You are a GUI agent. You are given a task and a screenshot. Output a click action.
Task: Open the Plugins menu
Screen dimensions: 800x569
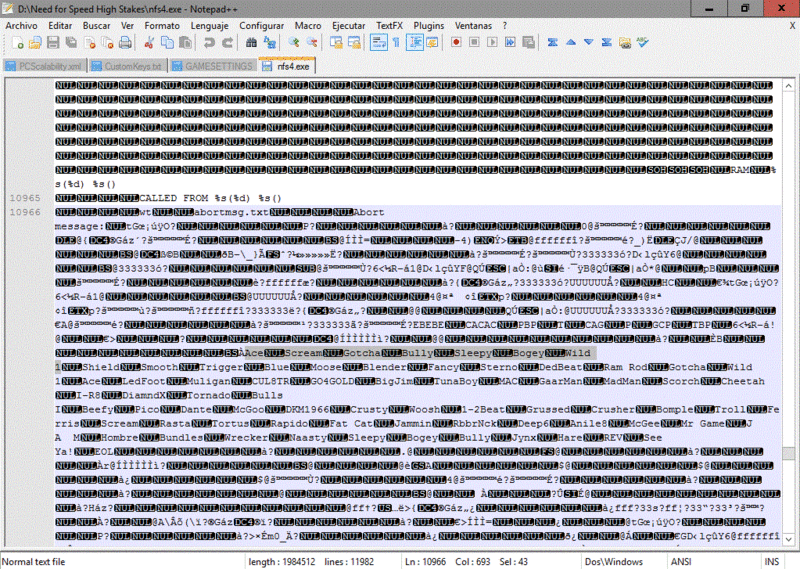click(x=429, y=26)
